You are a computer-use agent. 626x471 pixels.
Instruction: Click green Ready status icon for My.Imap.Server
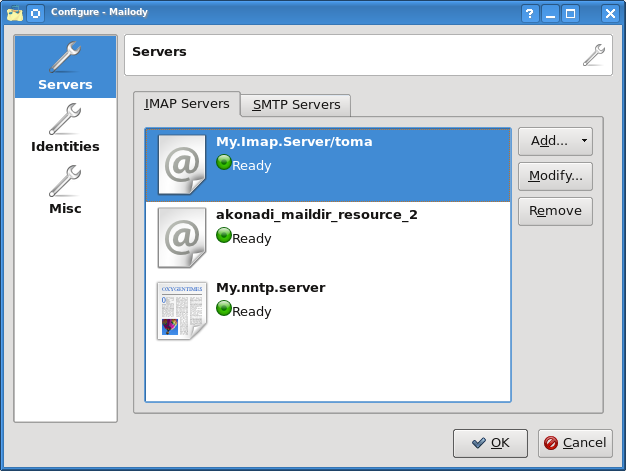(x=224, y=163)
